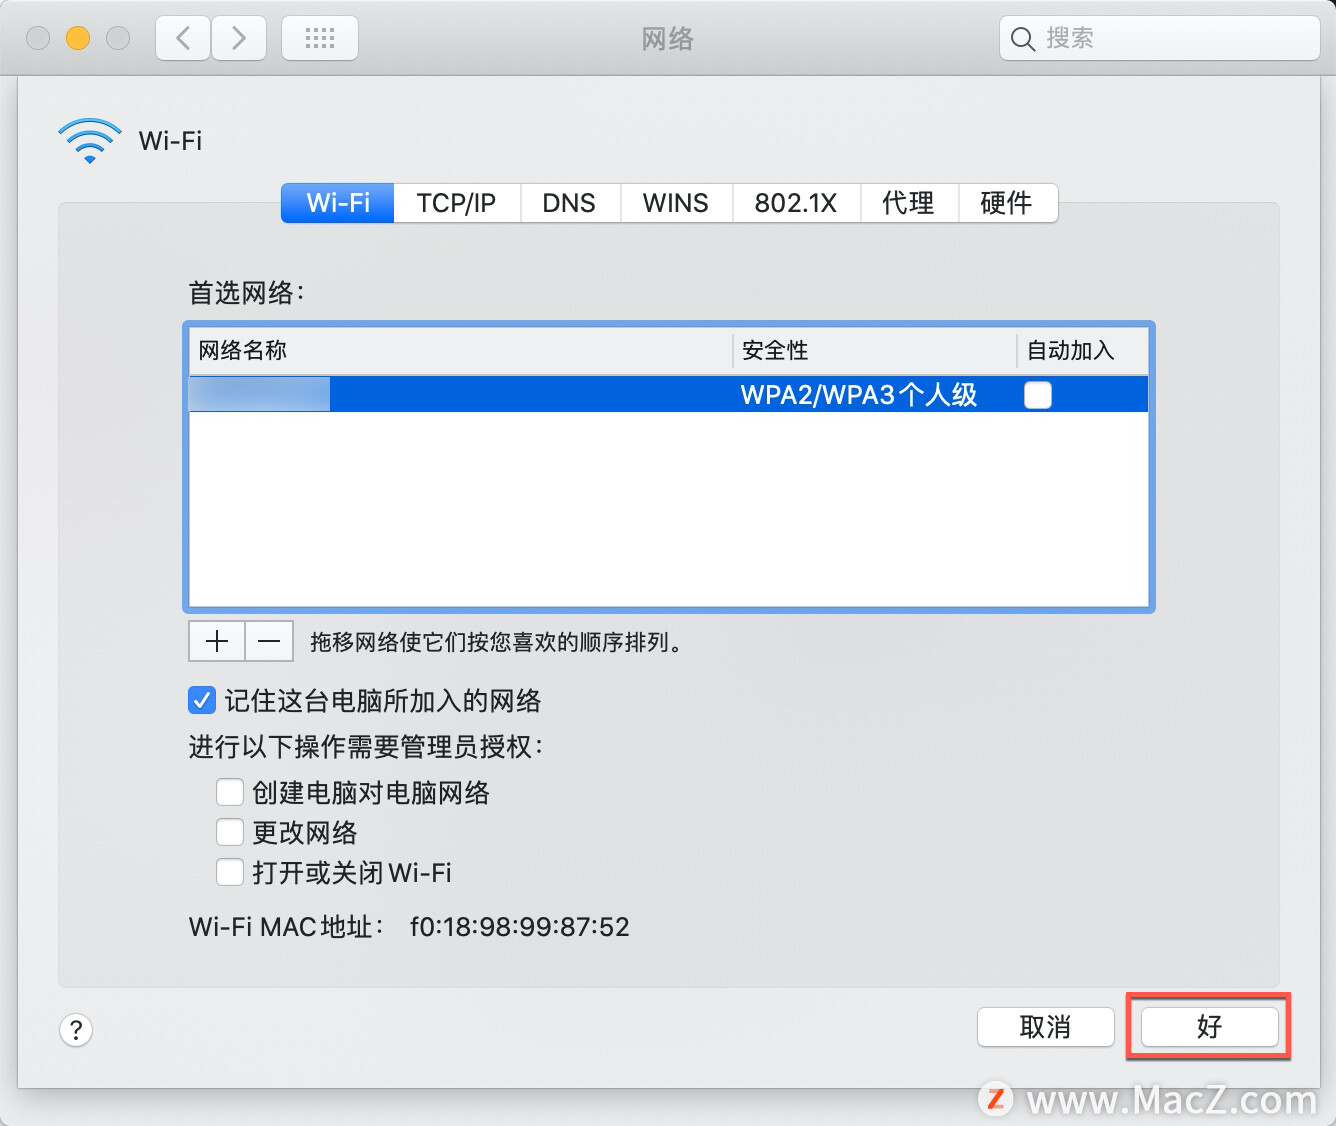Open the 硬件 tab
The width and height of the screenshot is (1336, 1126).
[1007, 203]
